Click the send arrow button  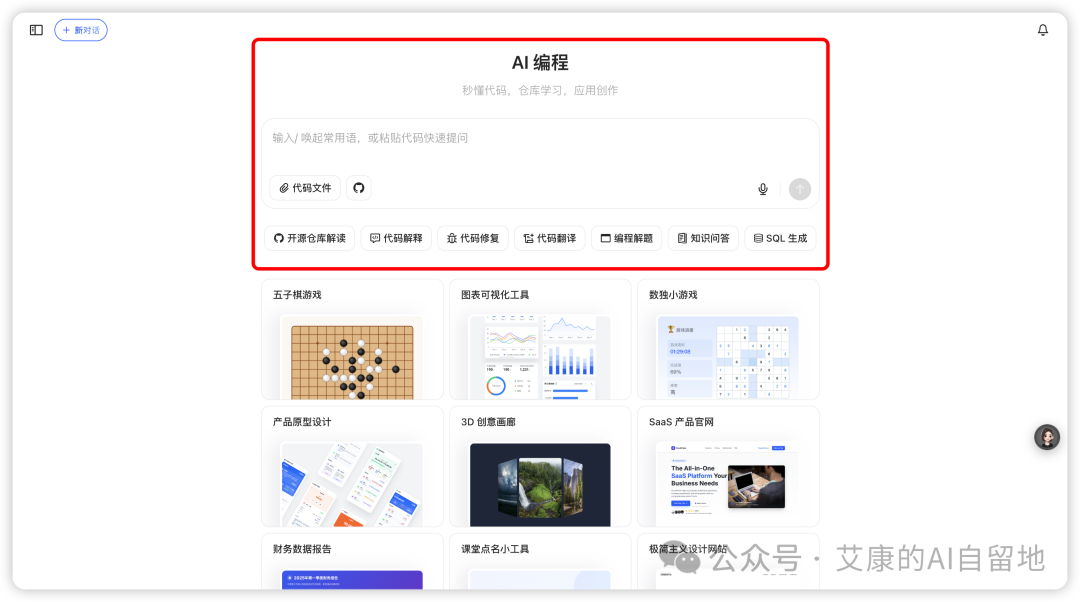click(800, 189)
